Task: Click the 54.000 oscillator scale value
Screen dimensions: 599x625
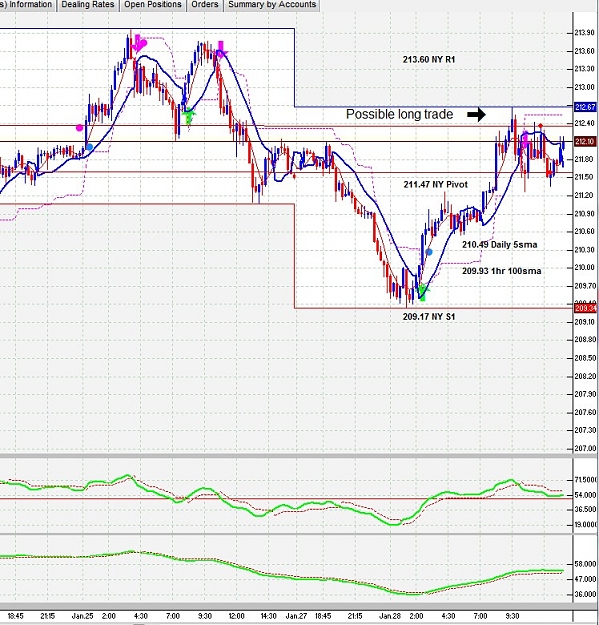Action: [586, 495]
